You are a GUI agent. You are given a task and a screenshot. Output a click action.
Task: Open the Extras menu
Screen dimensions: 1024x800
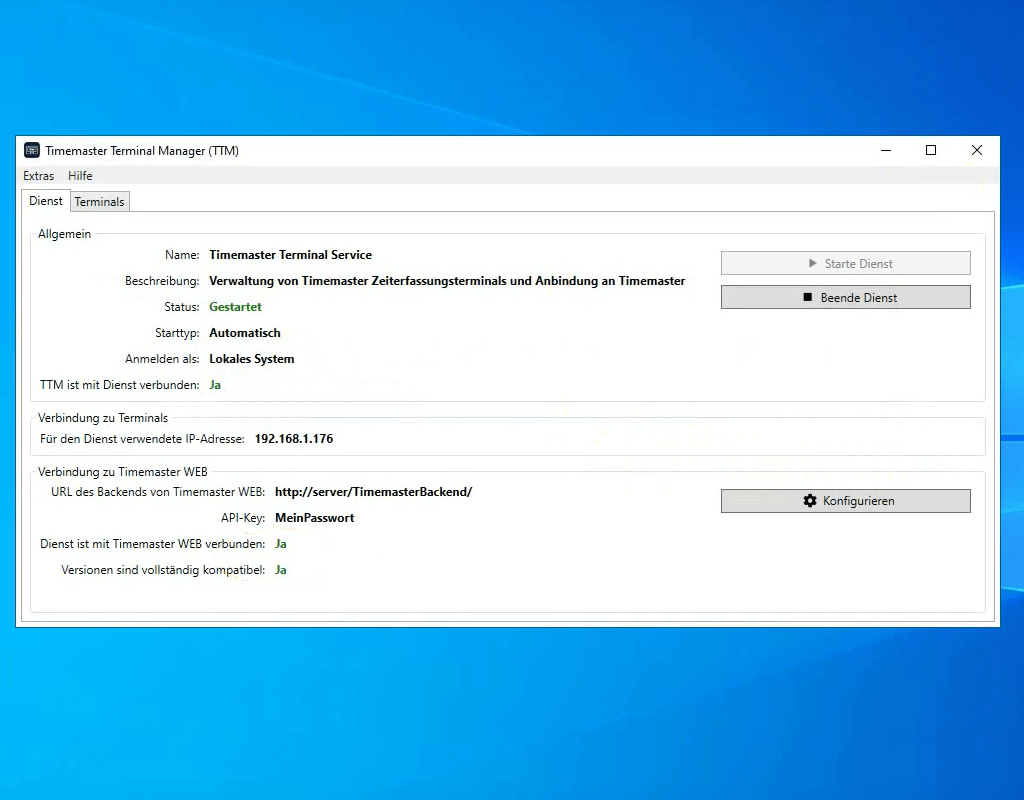(x=39, y=176)
